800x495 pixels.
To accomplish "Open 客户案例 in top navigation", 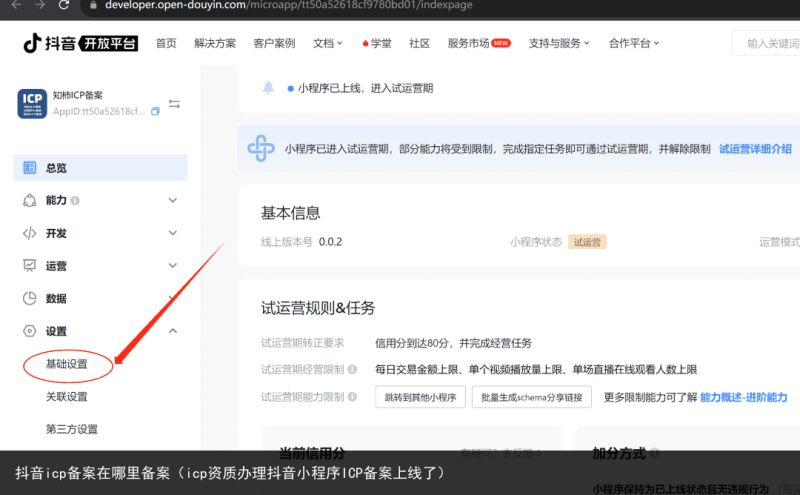I will [274, 43].
